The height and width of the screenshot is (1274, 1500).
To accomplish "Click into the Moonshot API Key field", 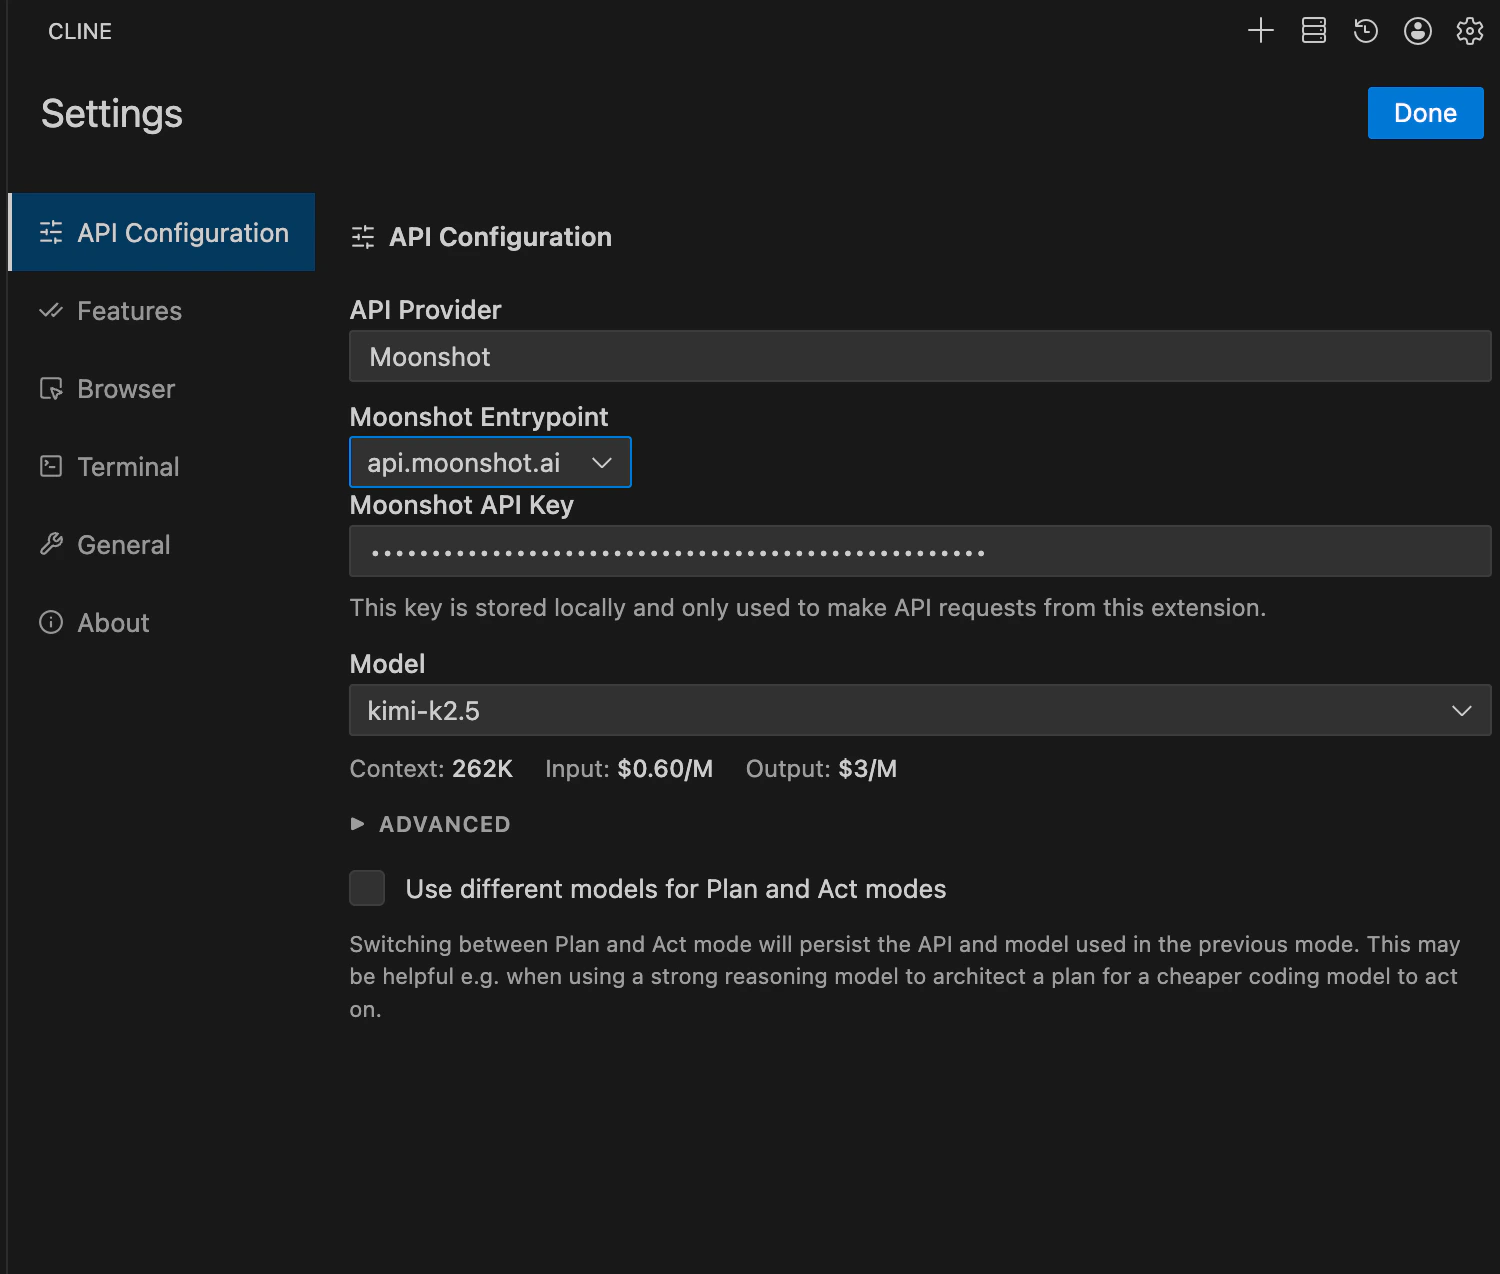I will pyautogui.click(x=919, y=552).
